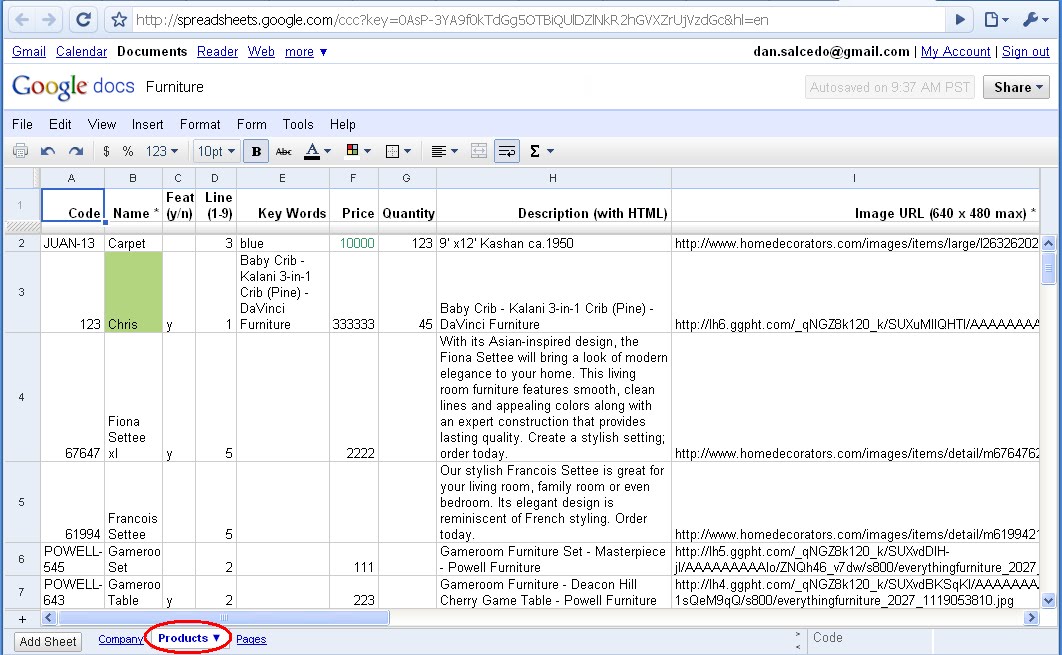Open the borders icon dropdown

pyautogui.click(x=398, y=151)
